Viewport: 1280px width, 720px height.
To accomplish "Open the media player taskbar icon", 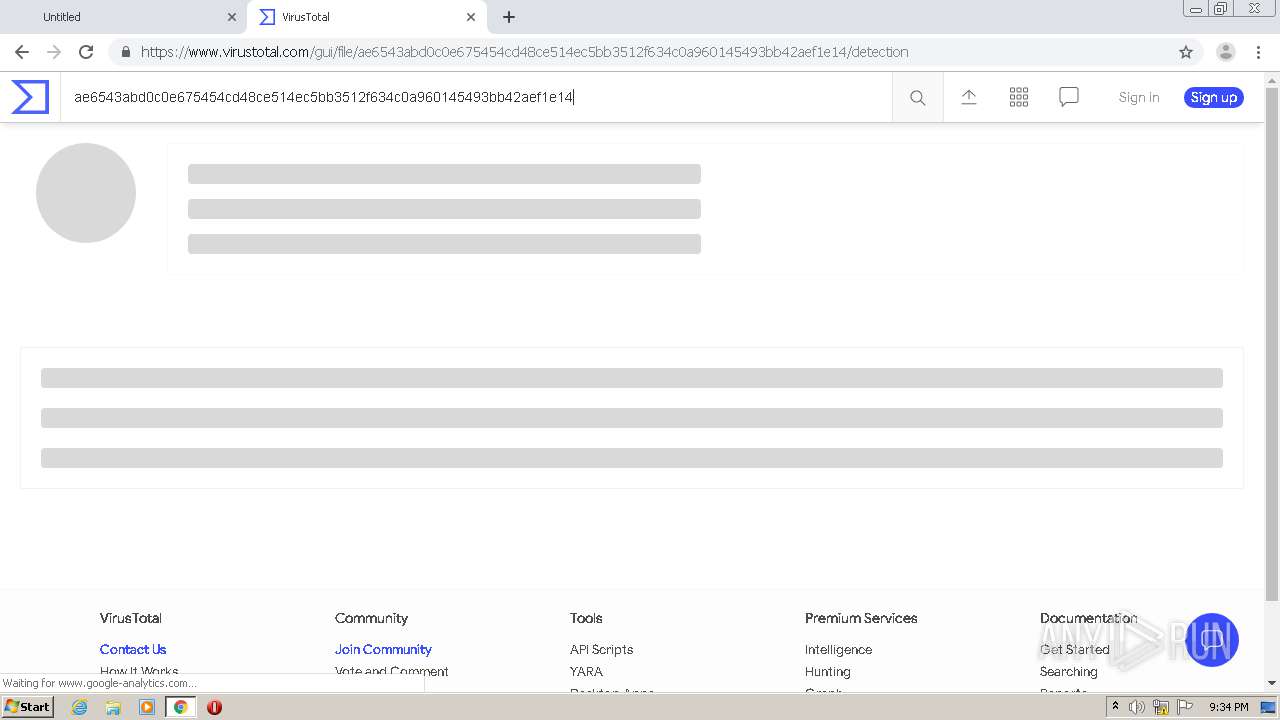I will [x=147, y=707].
